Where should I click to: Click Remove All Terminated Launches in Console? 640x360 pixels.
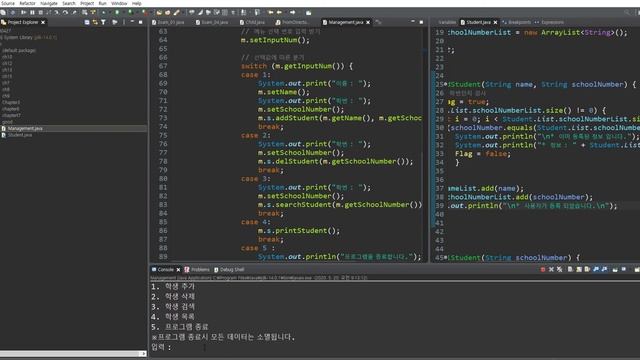click(560, 269)
